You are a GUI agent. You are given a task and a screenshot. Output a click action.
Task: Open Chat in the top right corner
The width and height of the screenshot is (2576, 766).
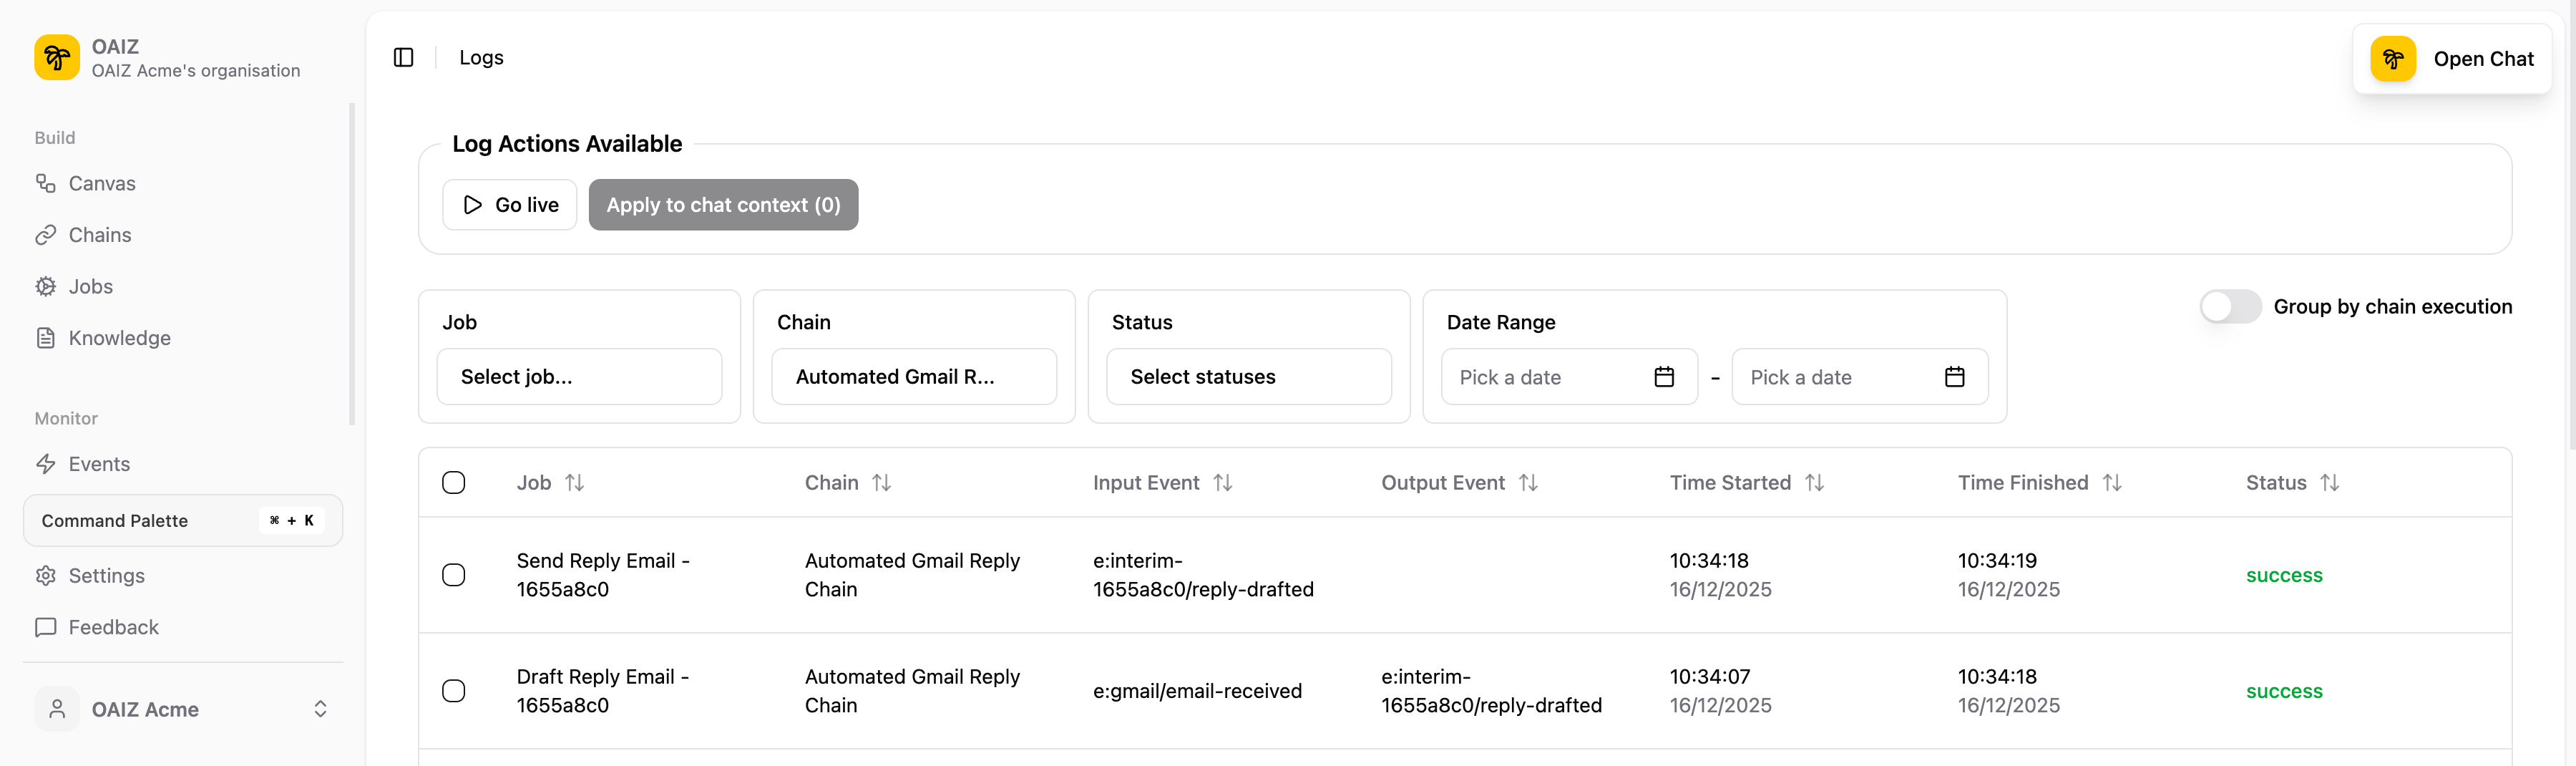point(2452,58)
